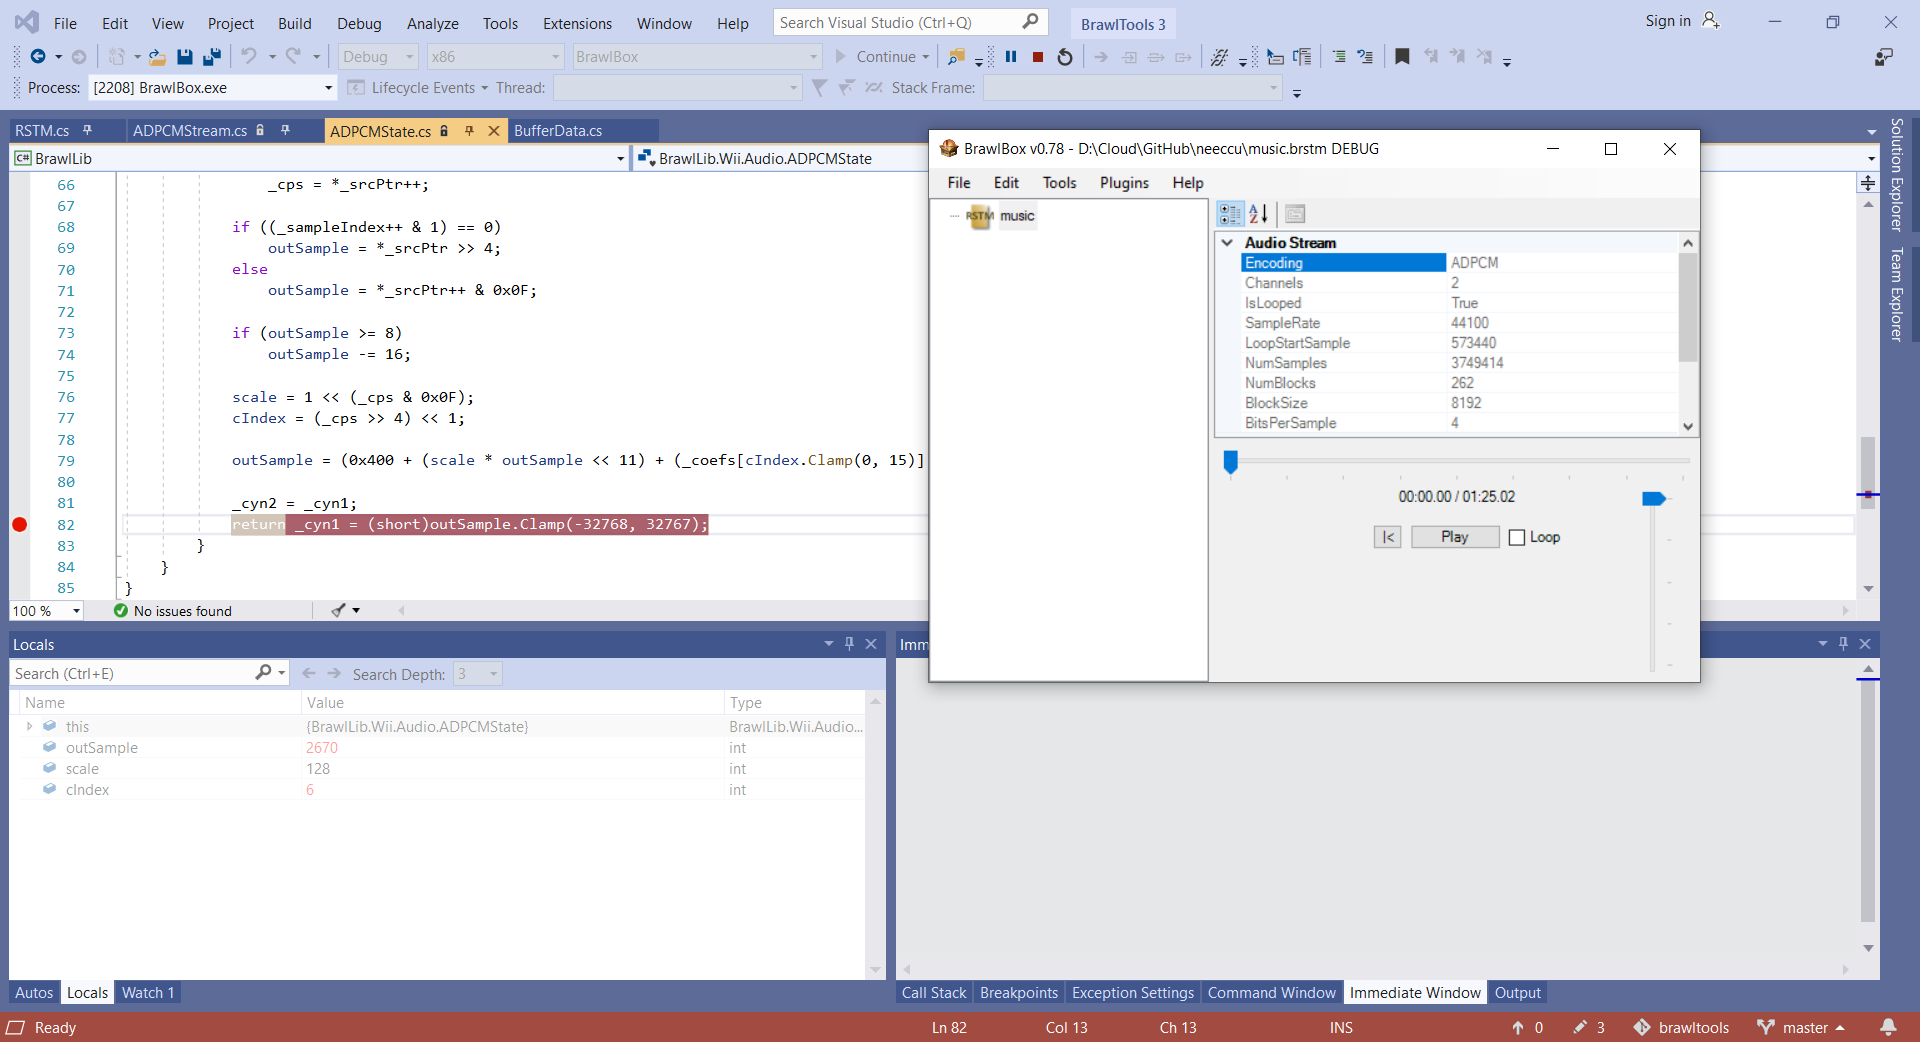Switch to the Watch 1 tab
Viewport: 1920px width, 1042px height.
tap(148, 993)
